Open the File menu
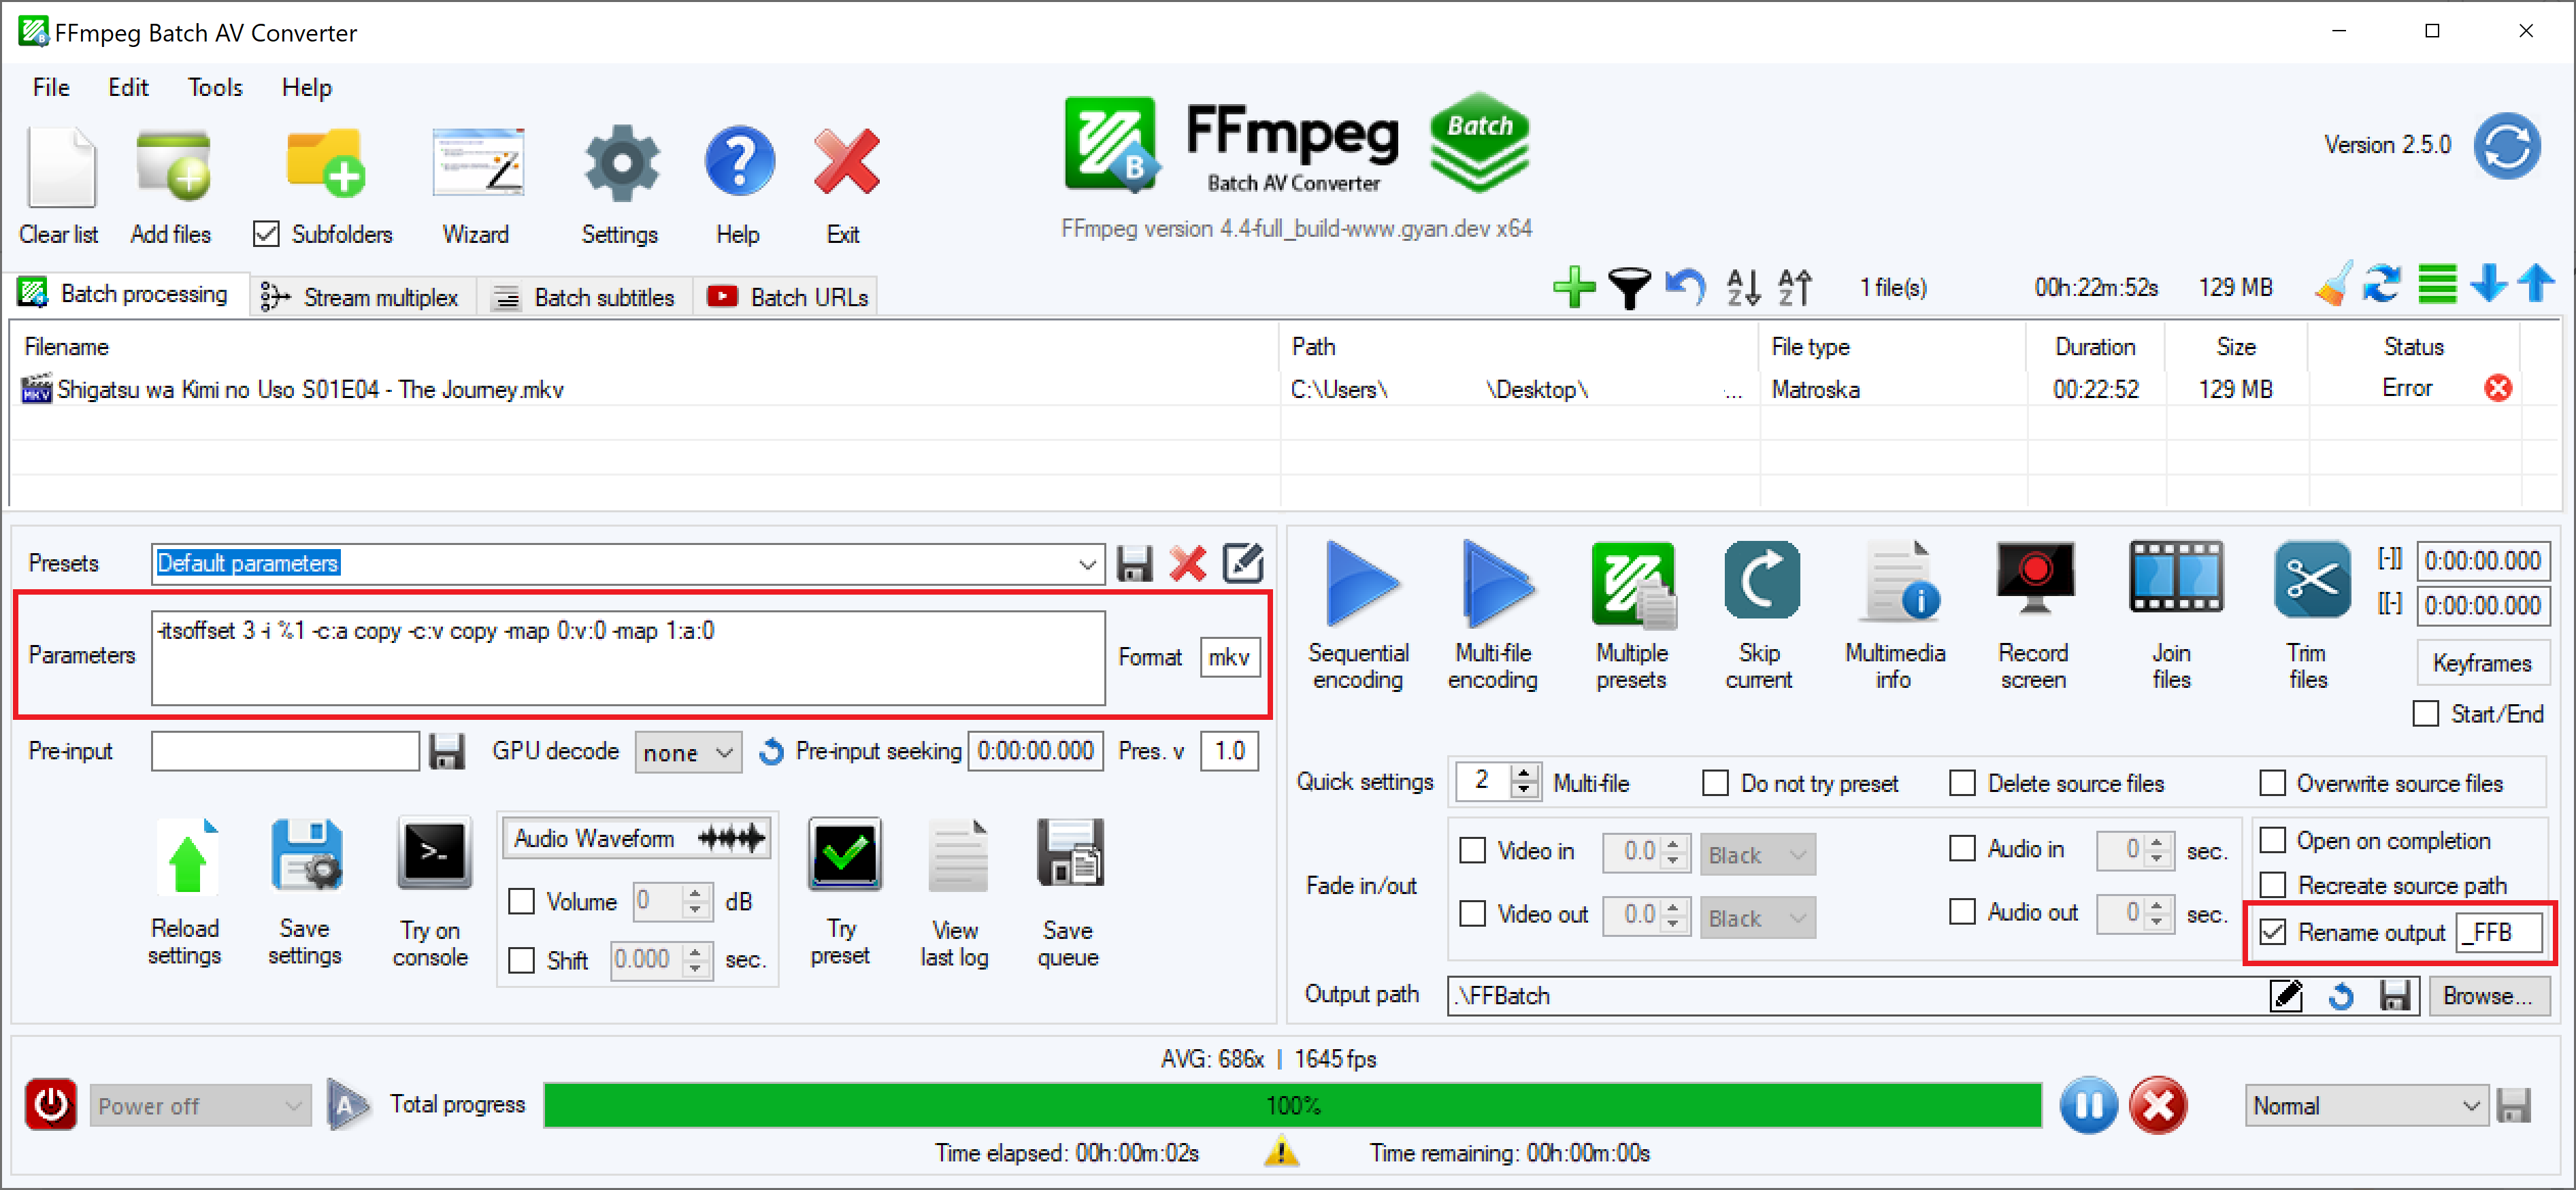 coord(51,88)
